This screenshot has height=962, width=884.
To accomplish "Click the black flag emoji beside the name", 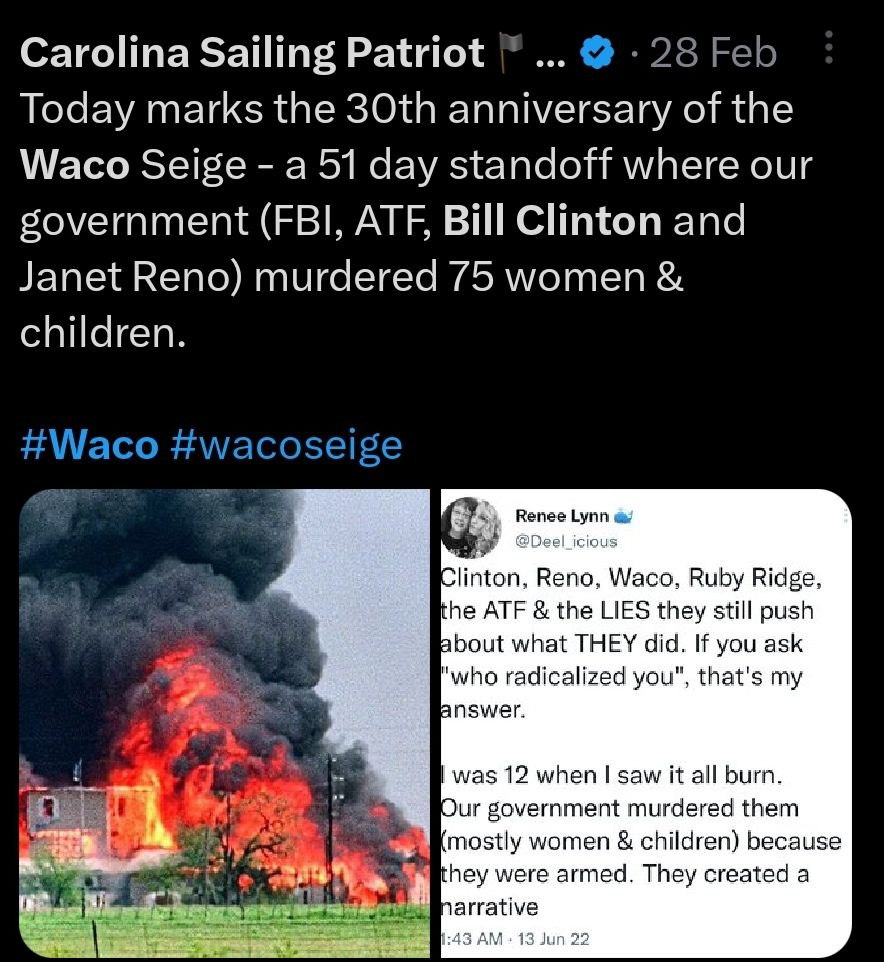I will (x=510, y=50).
